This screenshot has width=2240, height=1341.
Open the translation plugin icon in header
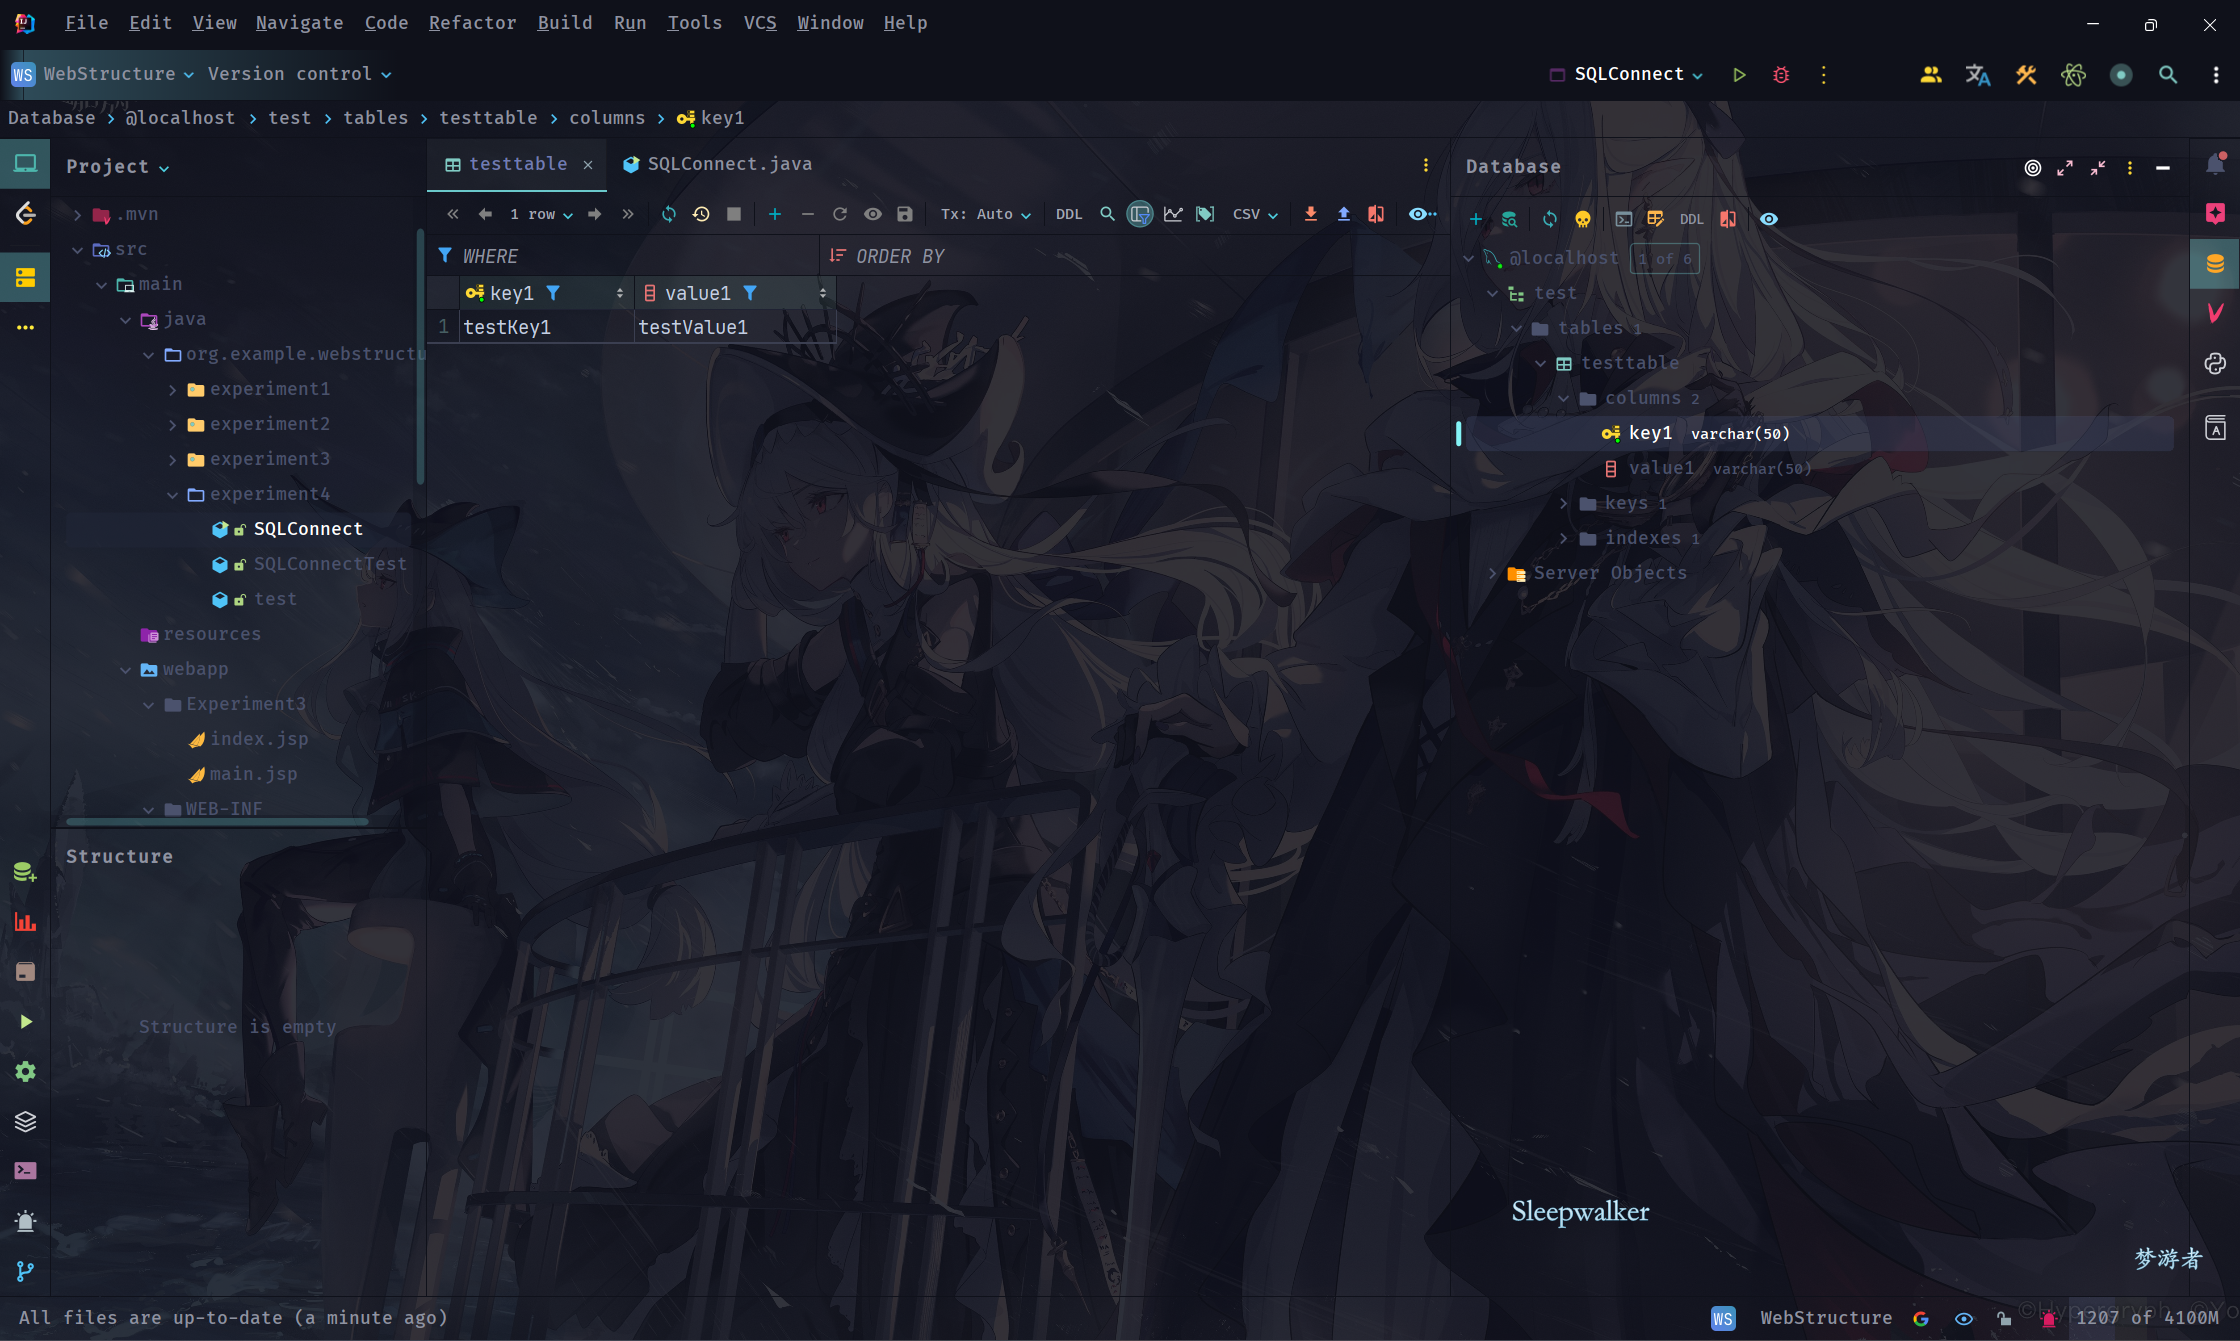pyautogui.click(x=1978, y=75)
